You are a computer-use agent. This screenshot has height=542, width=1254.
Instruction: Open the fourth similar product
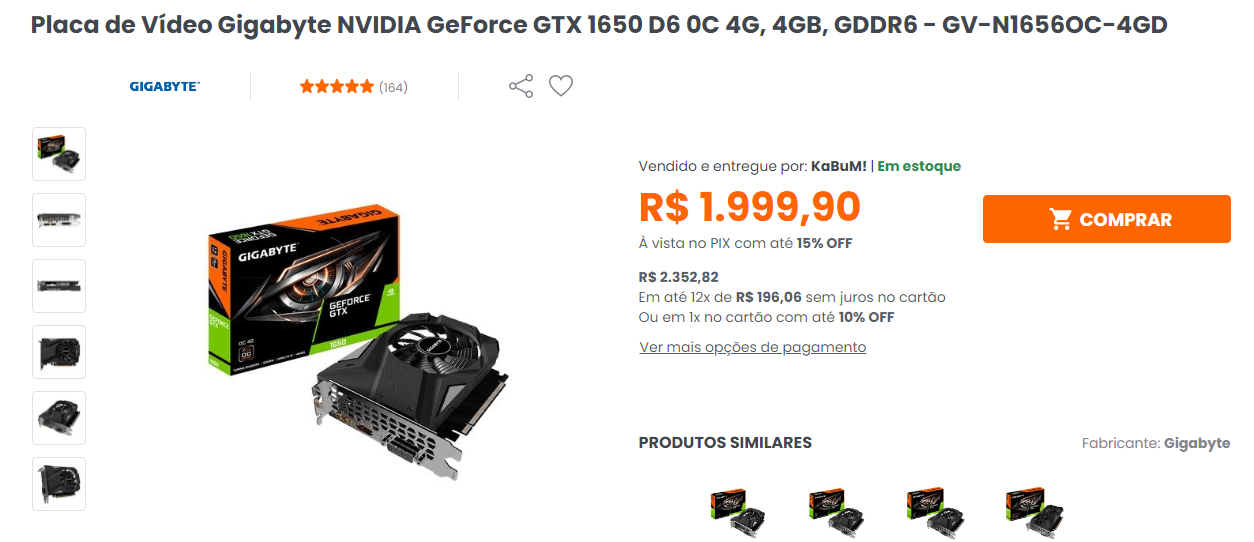pyautogui.click(x=1035, y=512)
